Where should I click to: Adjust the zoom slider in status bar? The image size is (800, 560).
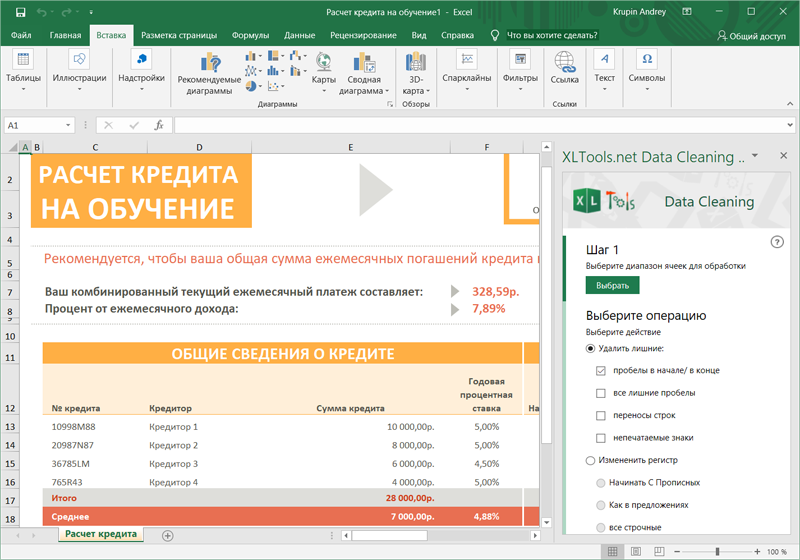tap(717, 552)
